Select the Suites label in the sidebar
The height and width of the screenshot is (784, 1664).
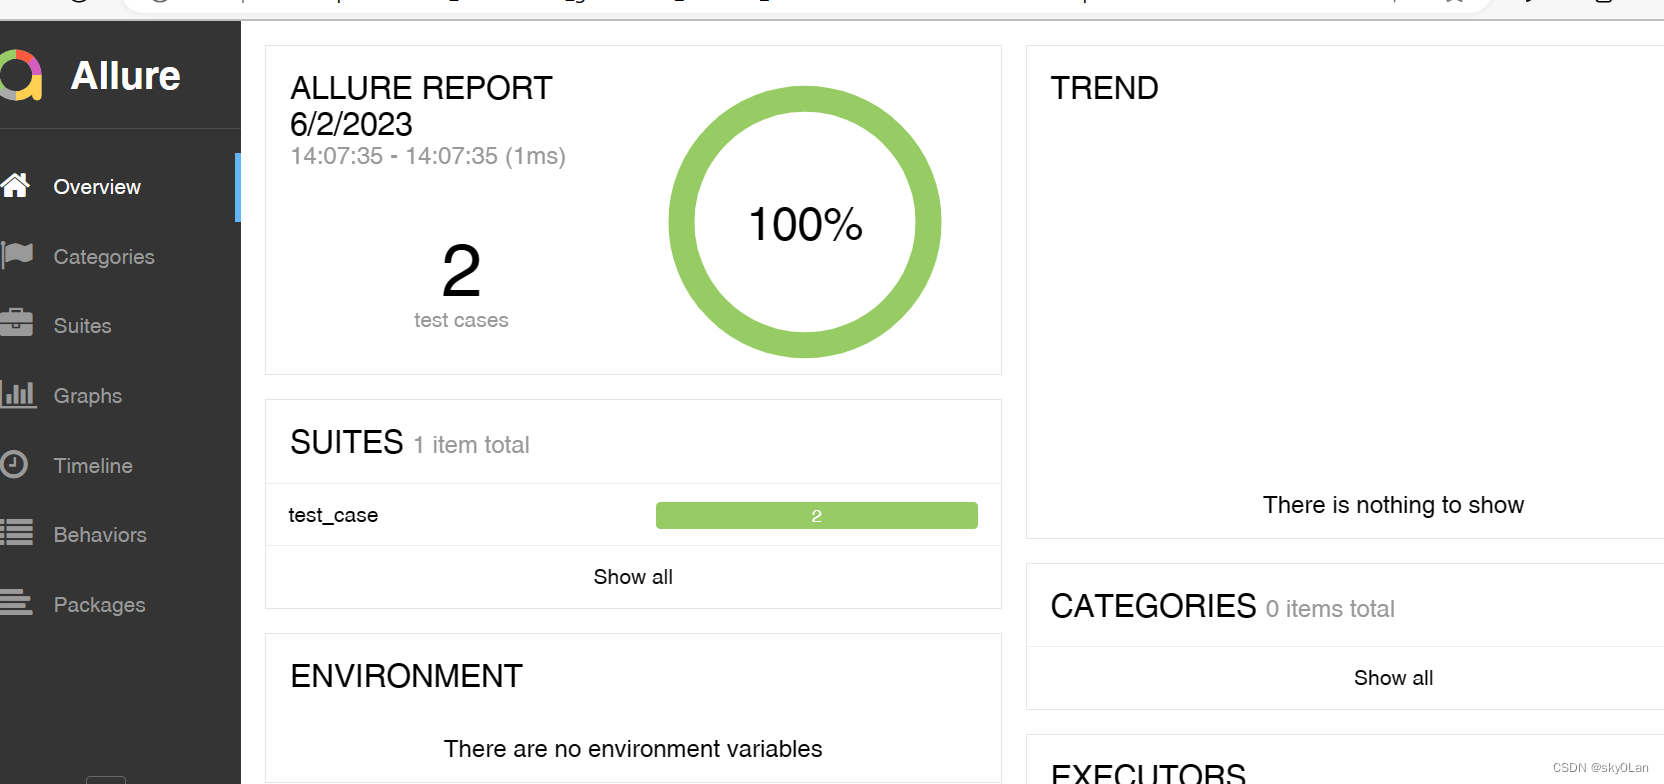click(x=82, y=326)
